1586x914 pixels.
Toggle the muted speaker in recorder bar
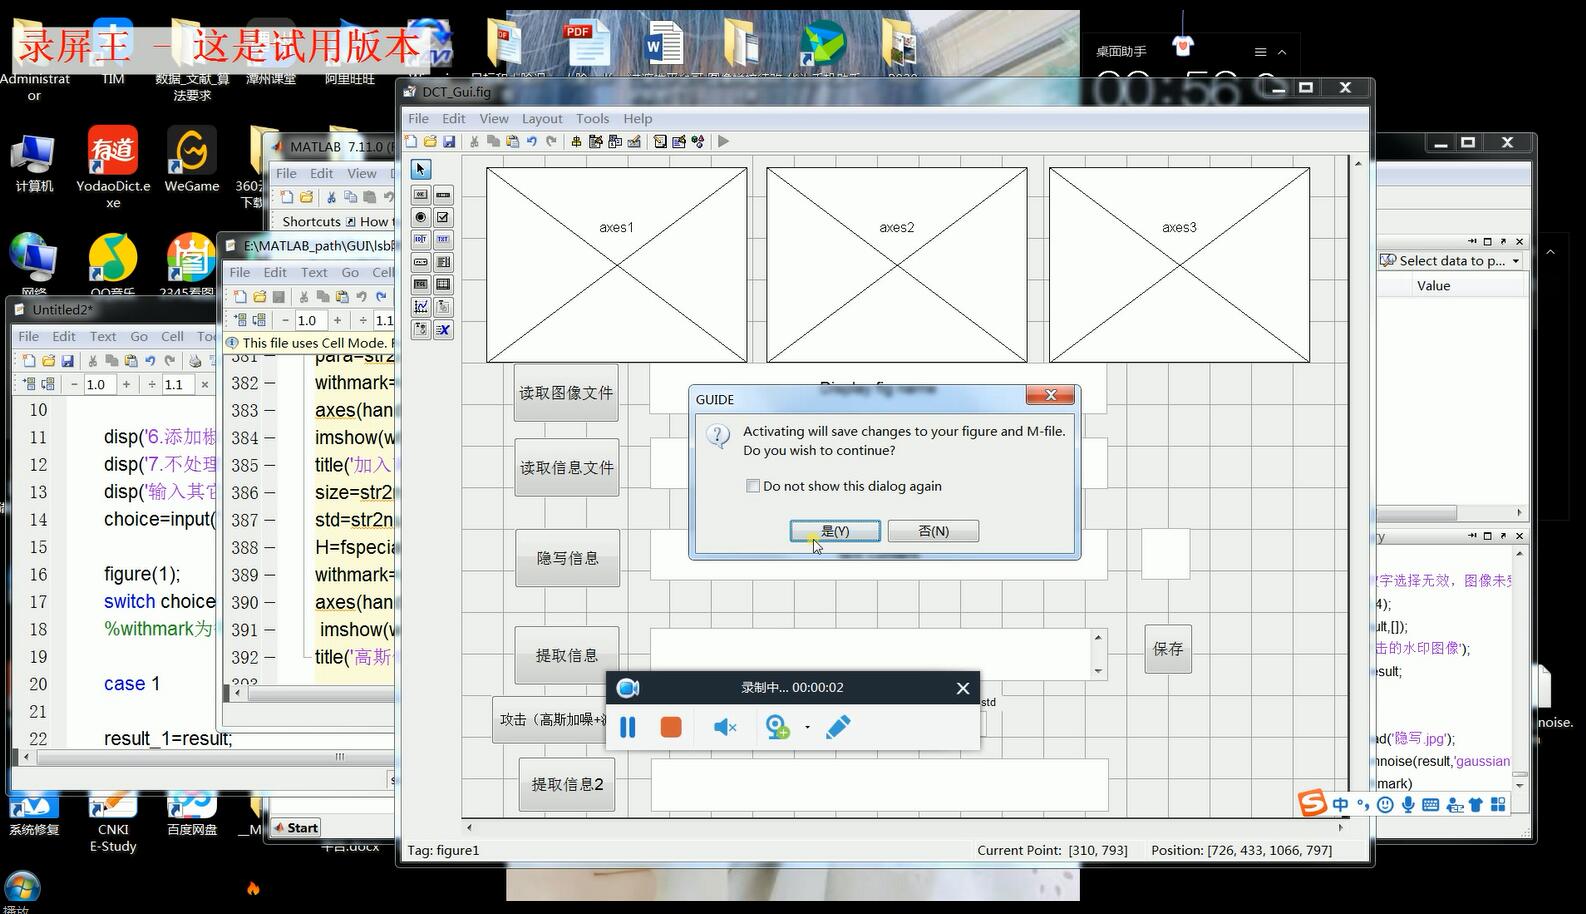[x=725, y=727]
